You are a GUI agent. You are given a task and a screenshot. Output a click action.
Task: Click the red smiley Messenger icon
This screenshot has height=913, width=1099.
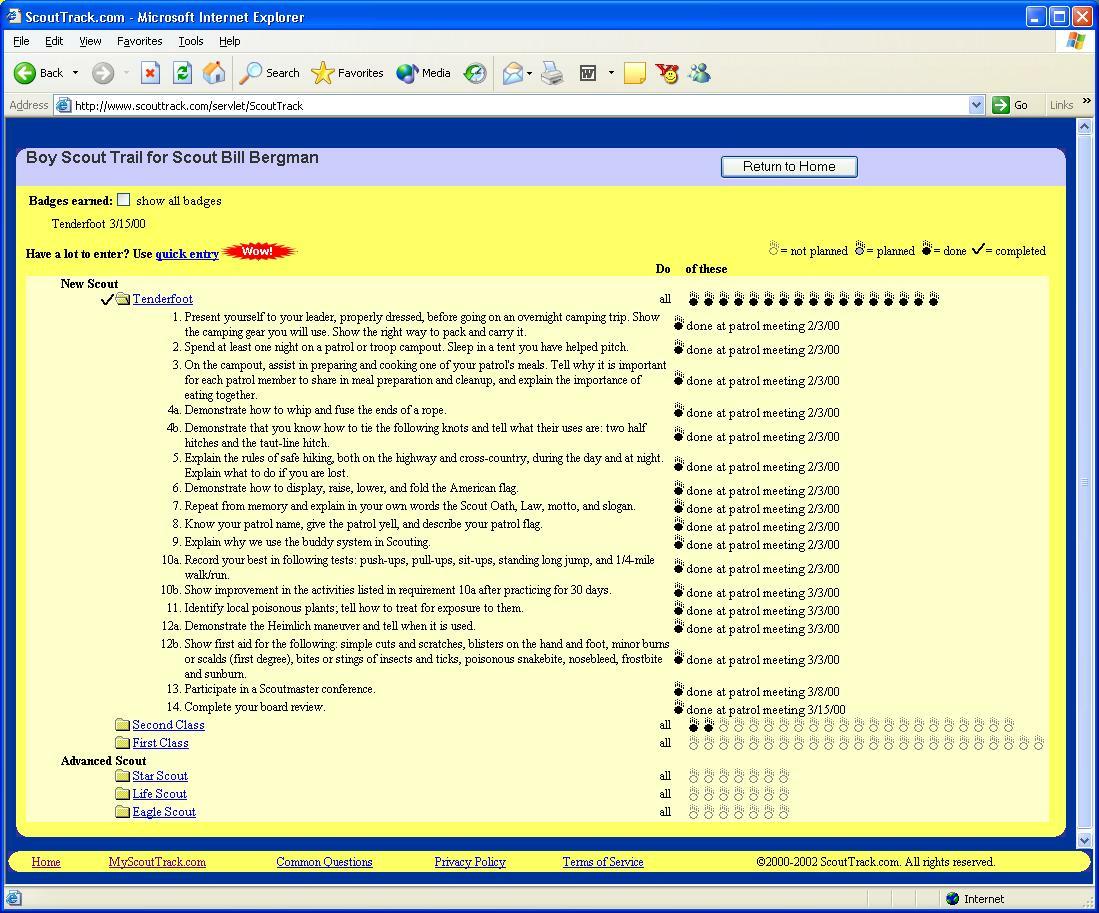click(x=667, y=73)
